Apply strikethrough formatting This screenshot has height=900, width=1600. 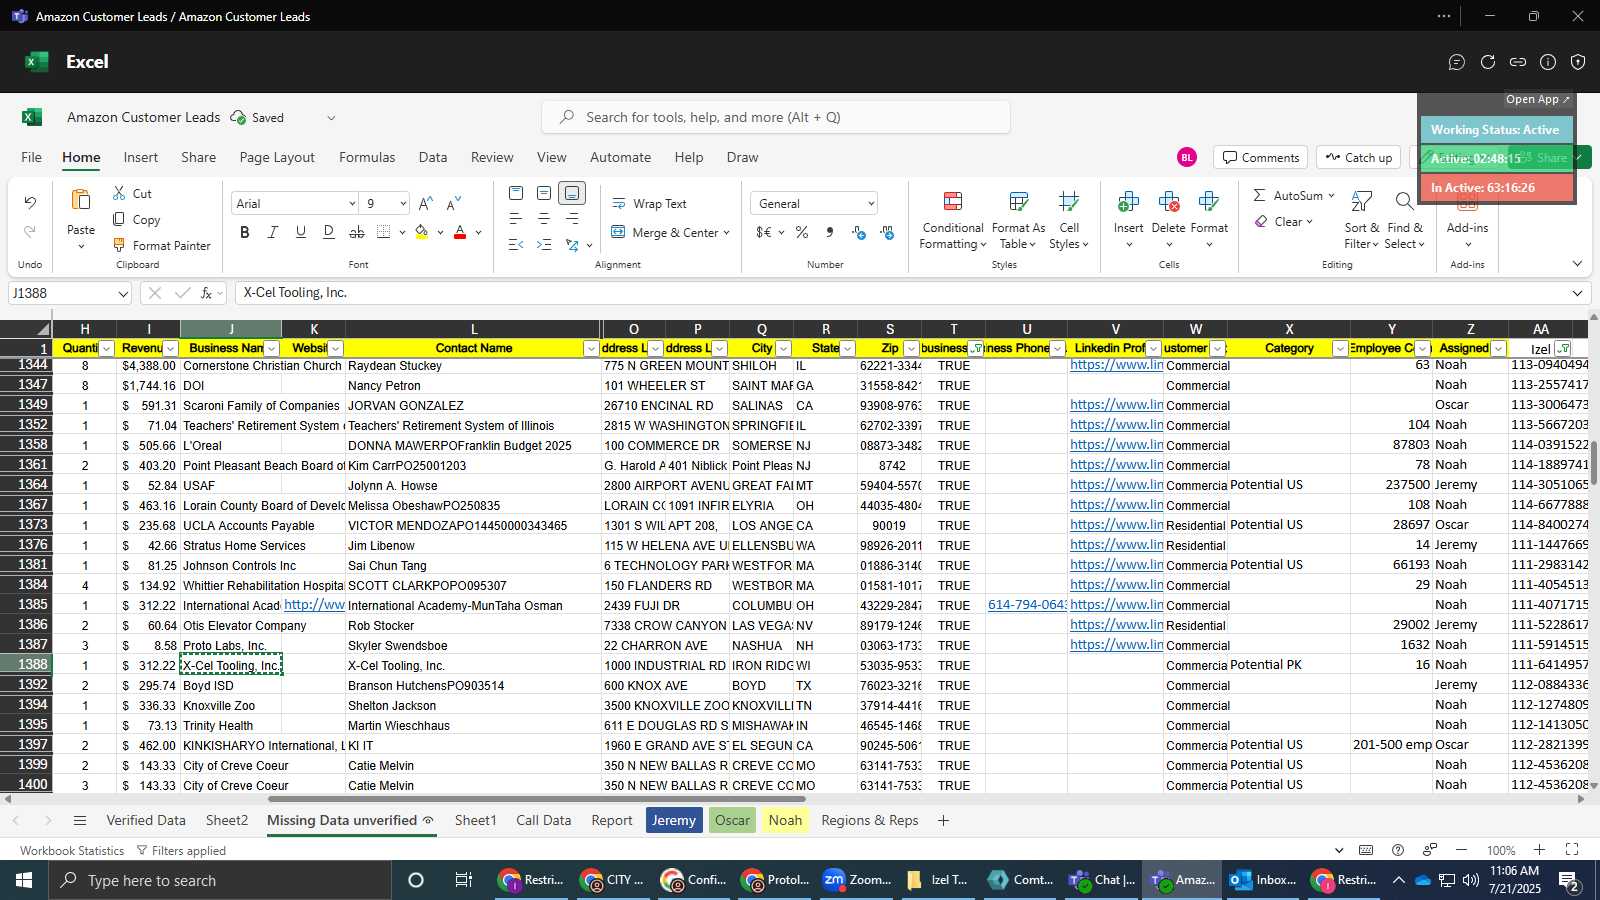357,232
